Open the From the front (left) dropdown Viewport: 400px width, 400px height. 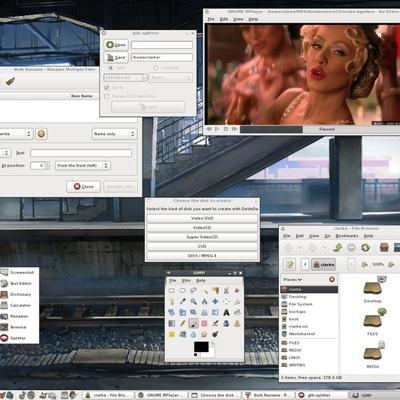(83, 165)
